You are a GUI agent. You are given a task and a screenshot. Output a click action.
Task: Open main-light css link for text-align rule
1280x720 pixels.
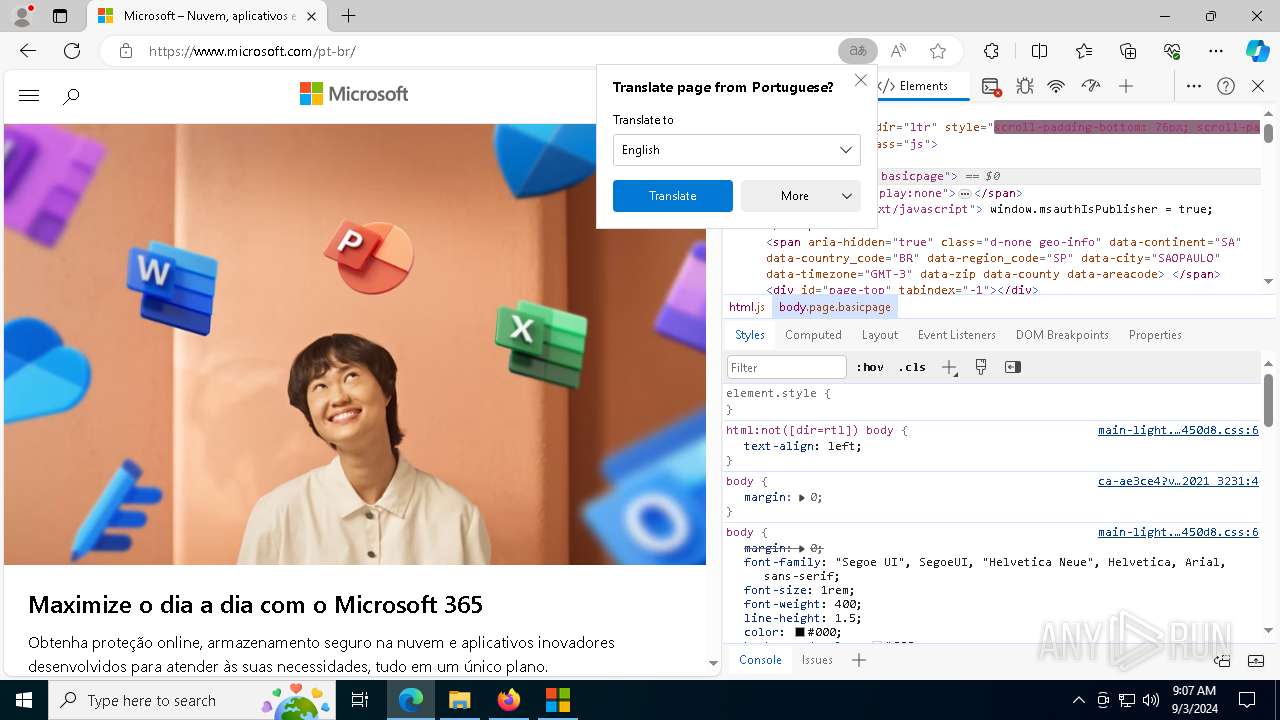(1178, 430)
